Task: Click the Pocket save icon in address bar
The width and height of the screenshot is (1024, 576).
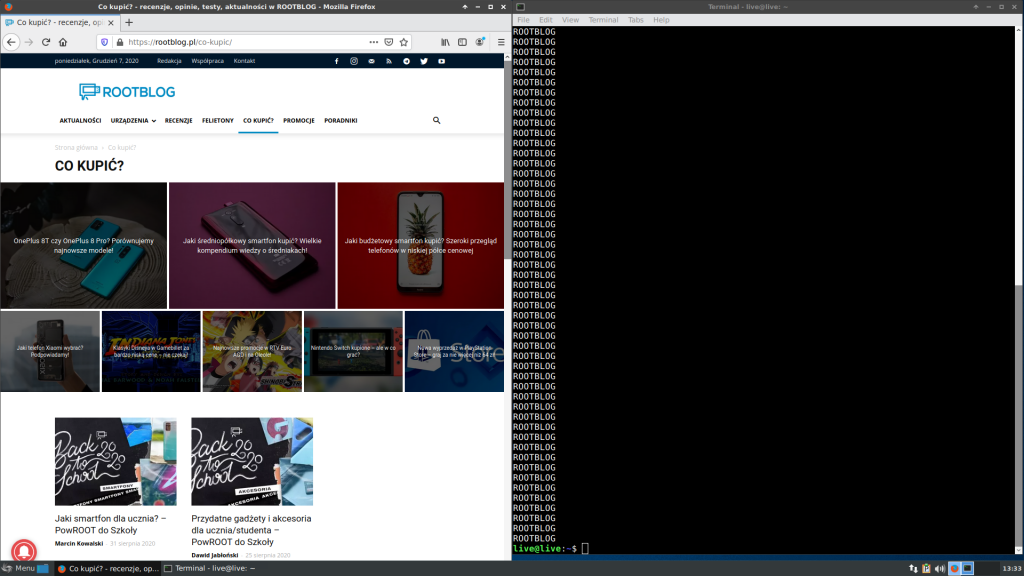Action: [387, 42]
